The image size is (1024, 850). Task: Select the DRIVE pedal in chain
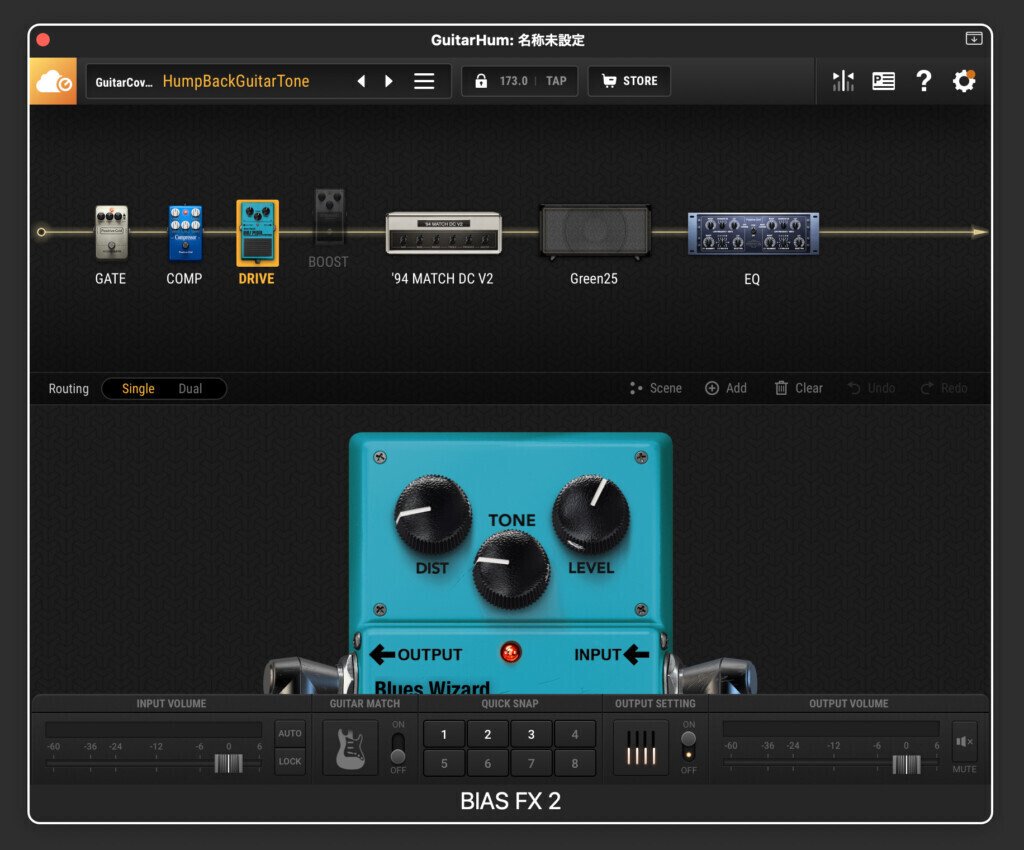pyautogui.click(x=257, y=233)
